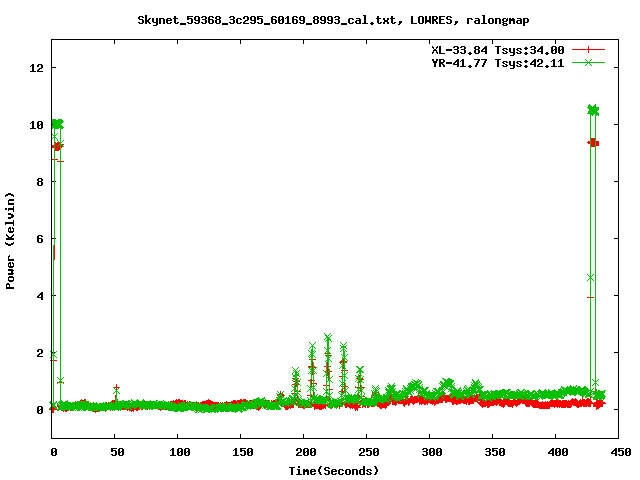Click the Time(Seconds) axis label
This screenshot has height=480, width=640.
point(334,471)
